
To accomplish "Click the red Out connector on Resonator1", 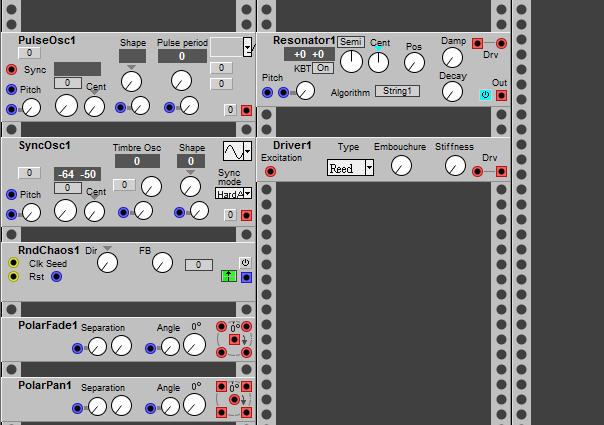I will [501, 96].
